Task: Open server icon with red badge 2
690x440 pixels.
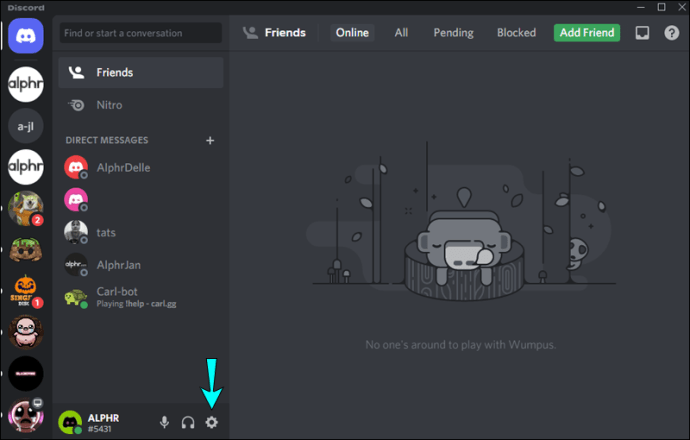Action: click(26, 209)
